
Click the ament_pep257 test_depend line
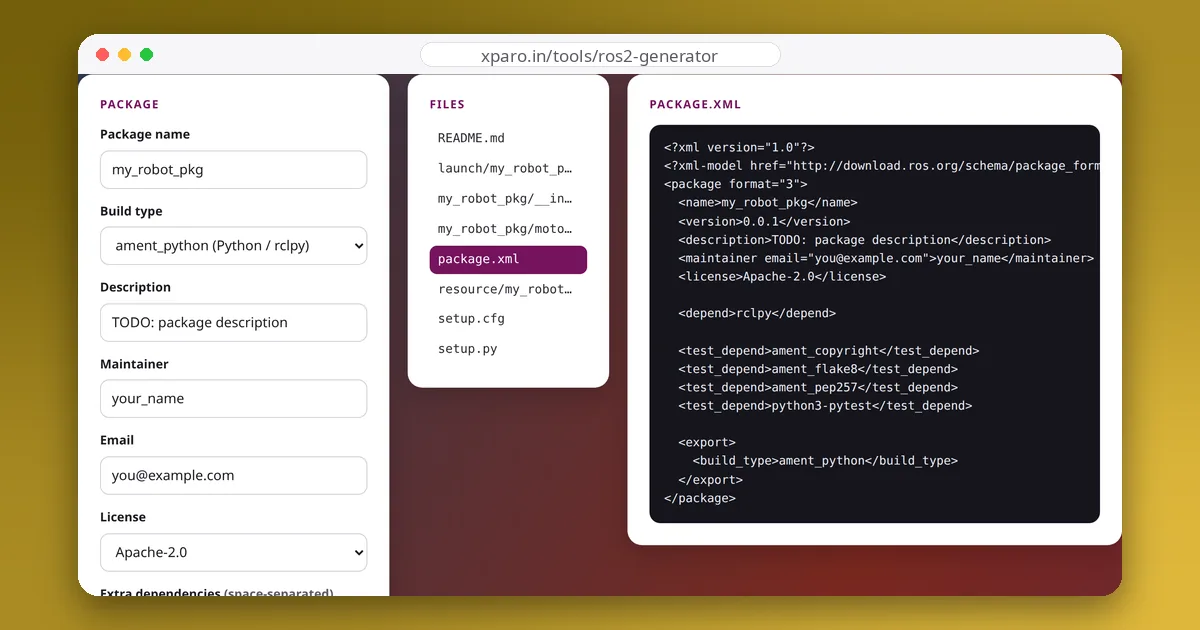(818, 387)
